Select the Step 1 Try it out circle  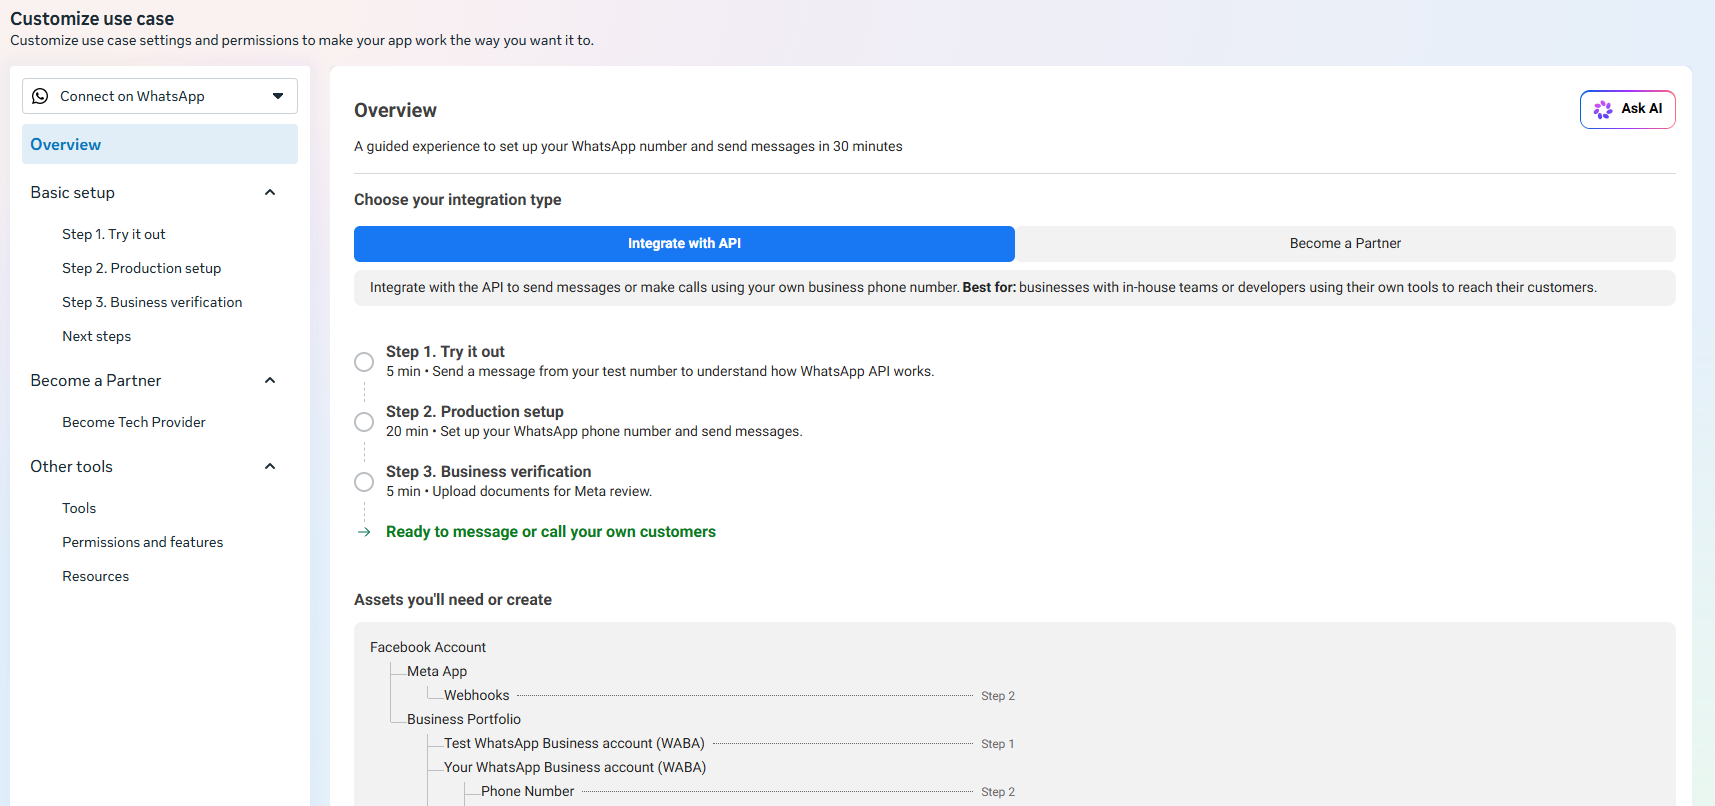(364, 362)
